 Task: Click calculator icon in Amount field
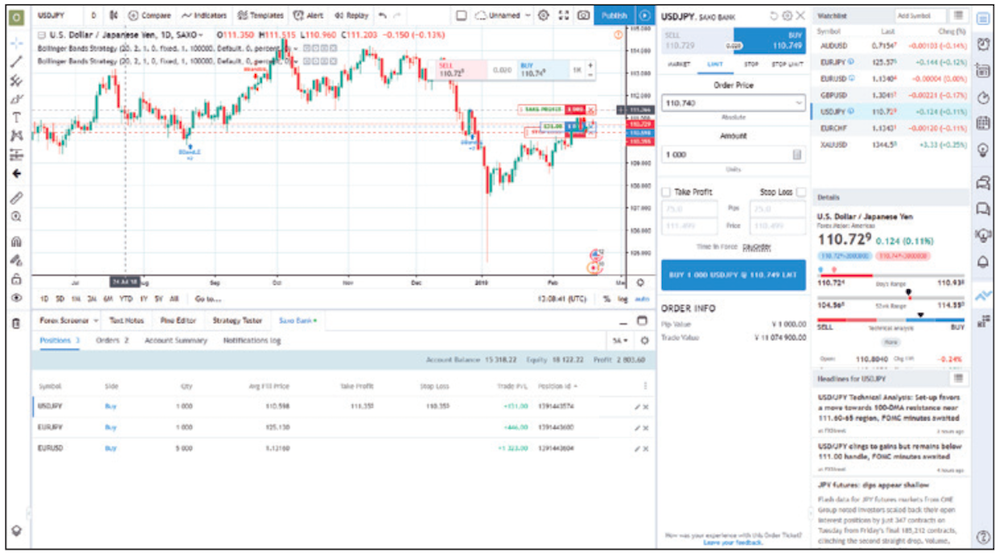pyautogui.click(x=797, y=154)
